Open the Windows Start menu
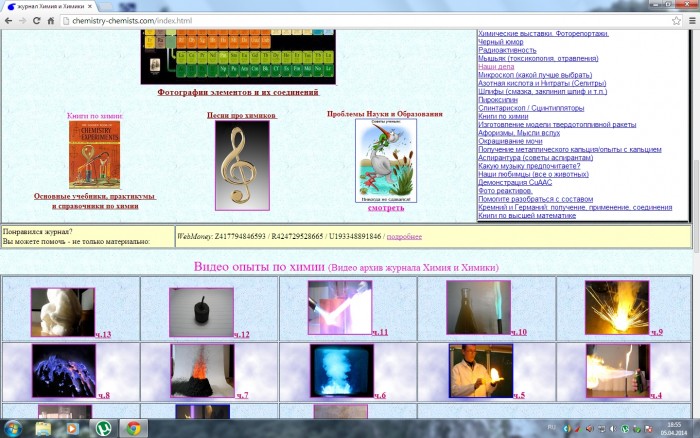Image resolution: width=700 pixels, height=438 pixels. pyautogui.click(x=13, y=428)
